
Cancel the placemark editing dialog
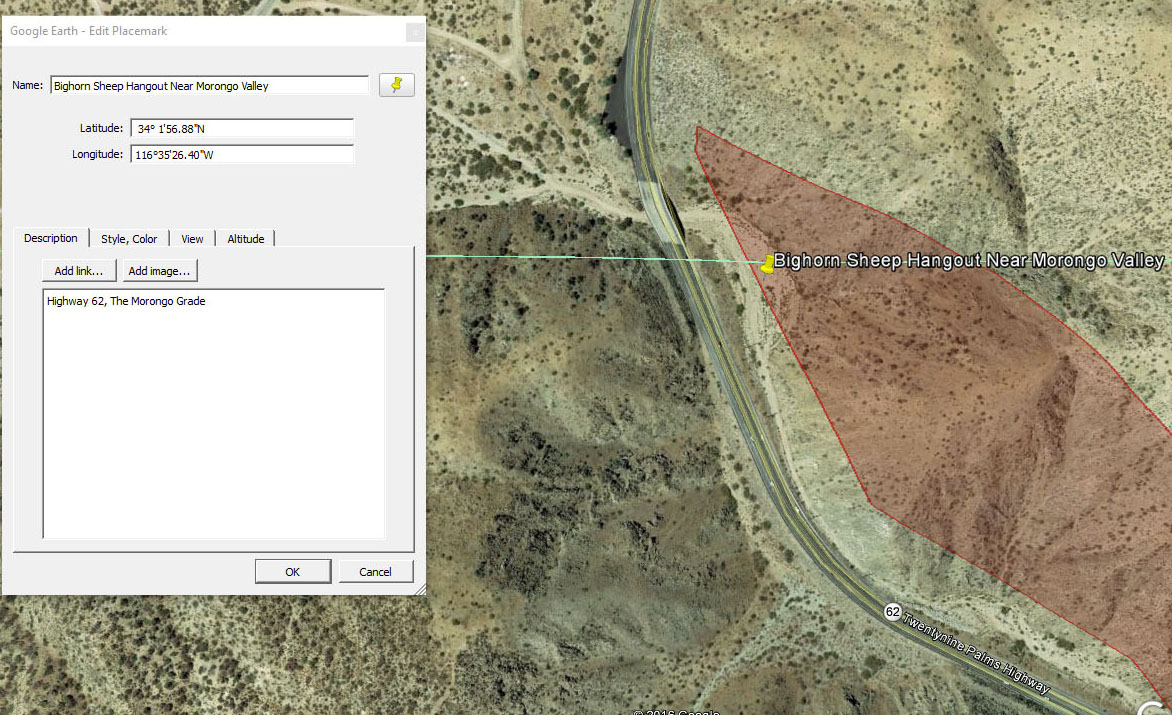point(375,571)
